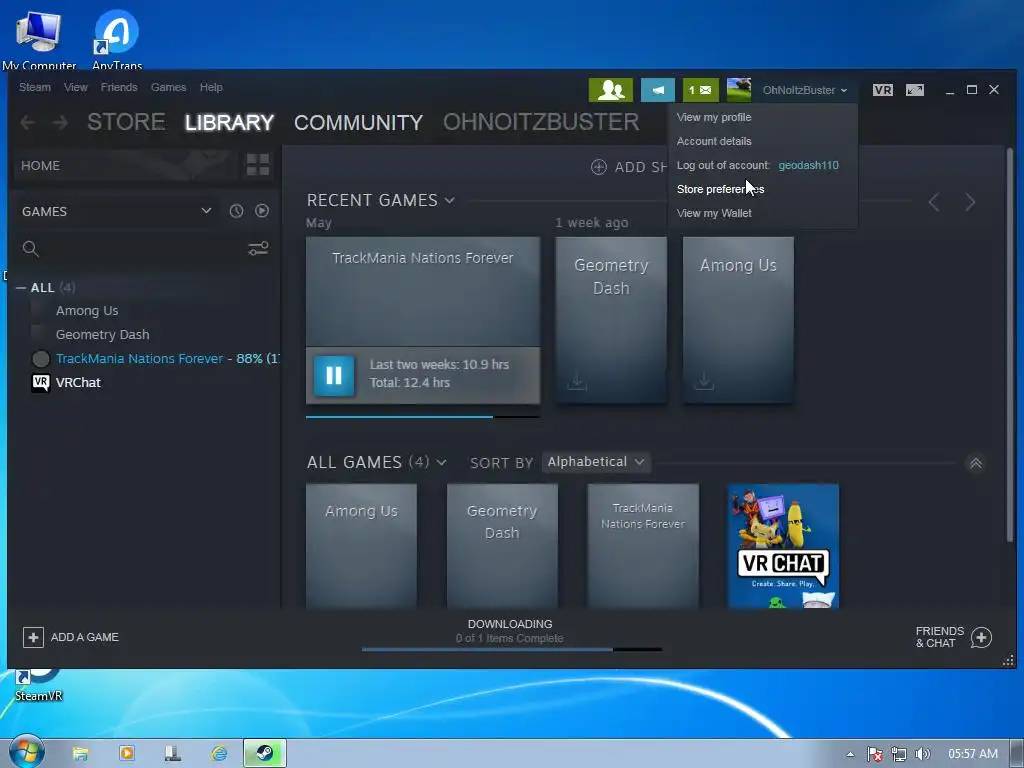Screen dimensions: 1024x768
Task: Open Windows Explorer from taskbar
Action: (80, 754)
